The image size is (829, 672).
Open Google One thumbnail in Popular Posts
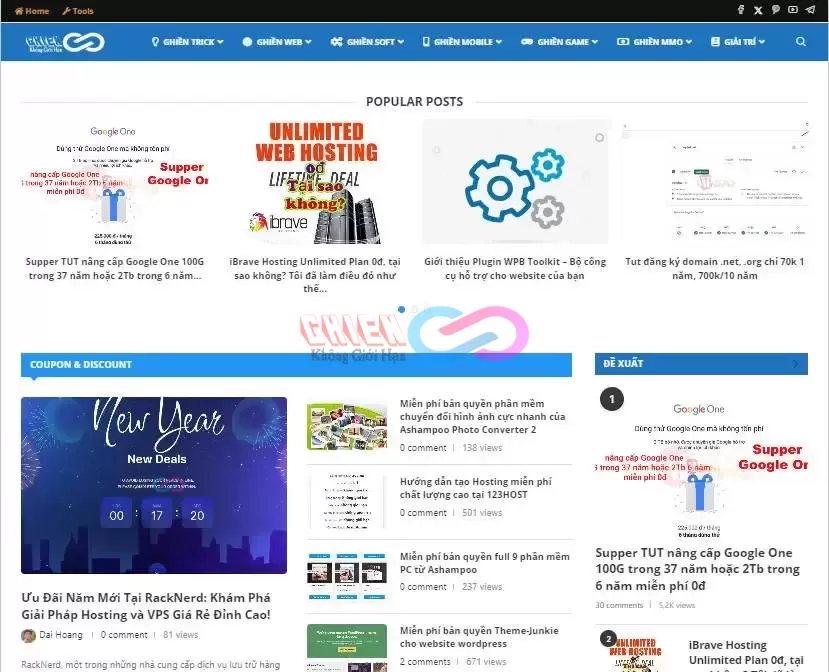[x=114, y=182]
